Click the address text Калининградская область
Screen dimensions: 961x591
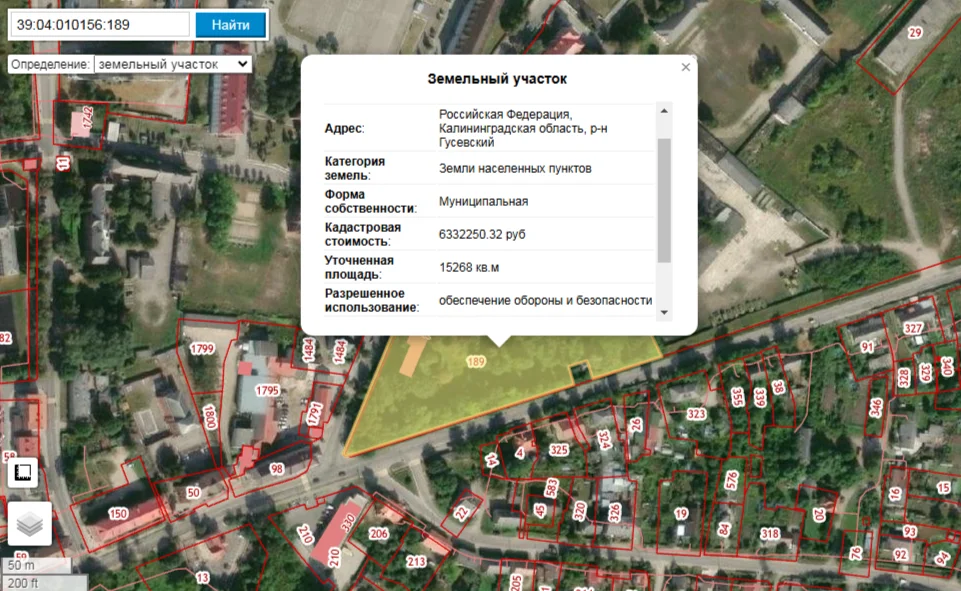point(512,128)
